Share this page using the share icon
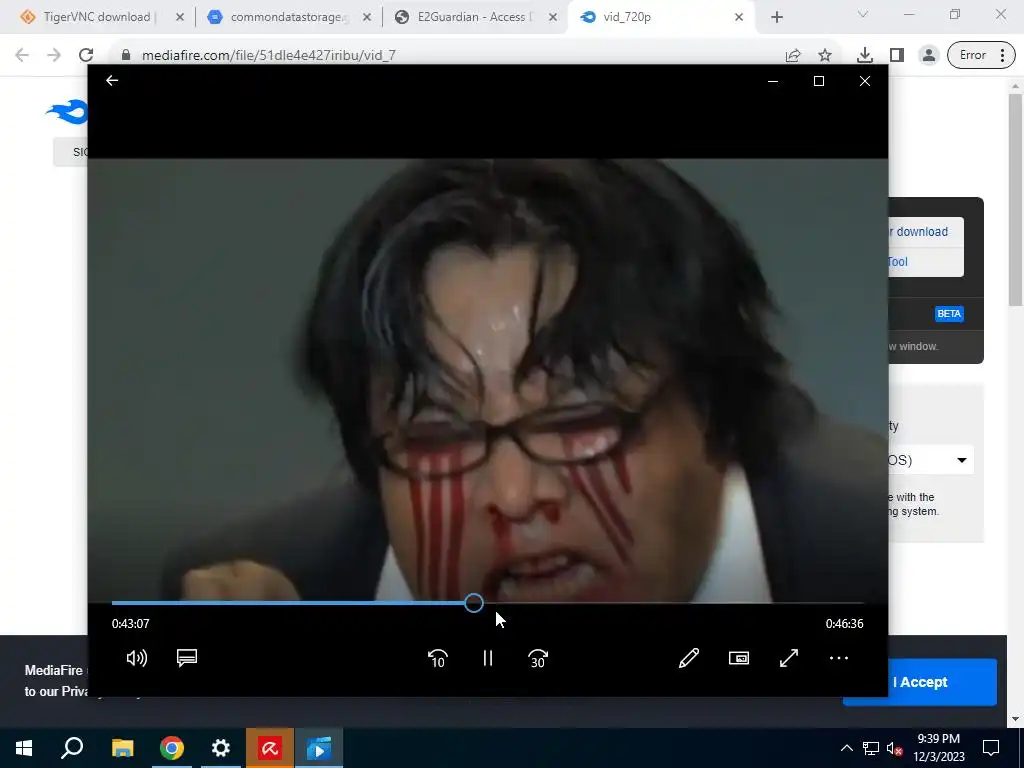This screenshot has height=768, width=1024. coord(793,55)
